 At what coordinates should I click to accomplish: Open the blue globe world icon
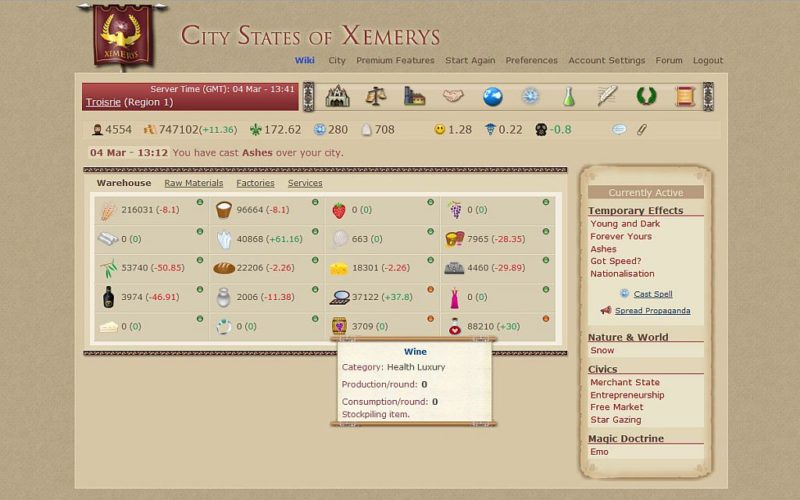pyautogui.click(x=492, y=97)
